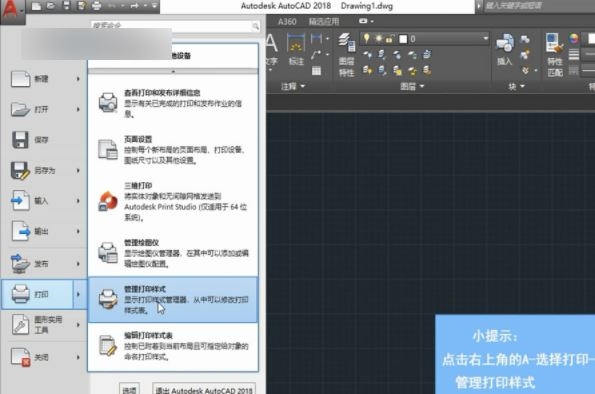Select 关闭 (Close) in the application menu

point(43,357)
